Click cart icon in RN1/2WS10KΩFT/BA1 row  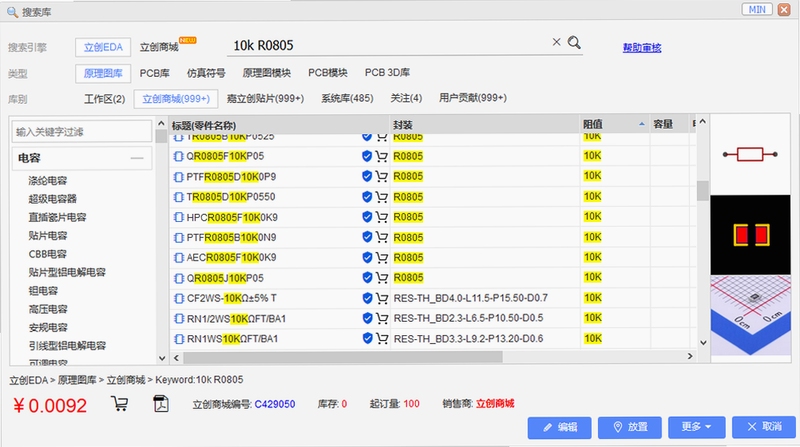click(x=381, y=318)
